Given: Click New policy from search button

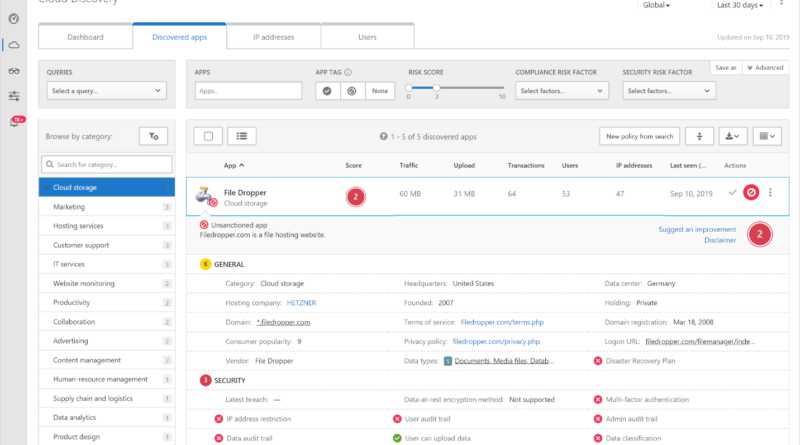Looking at the screenshot, I should click(639, 136).
